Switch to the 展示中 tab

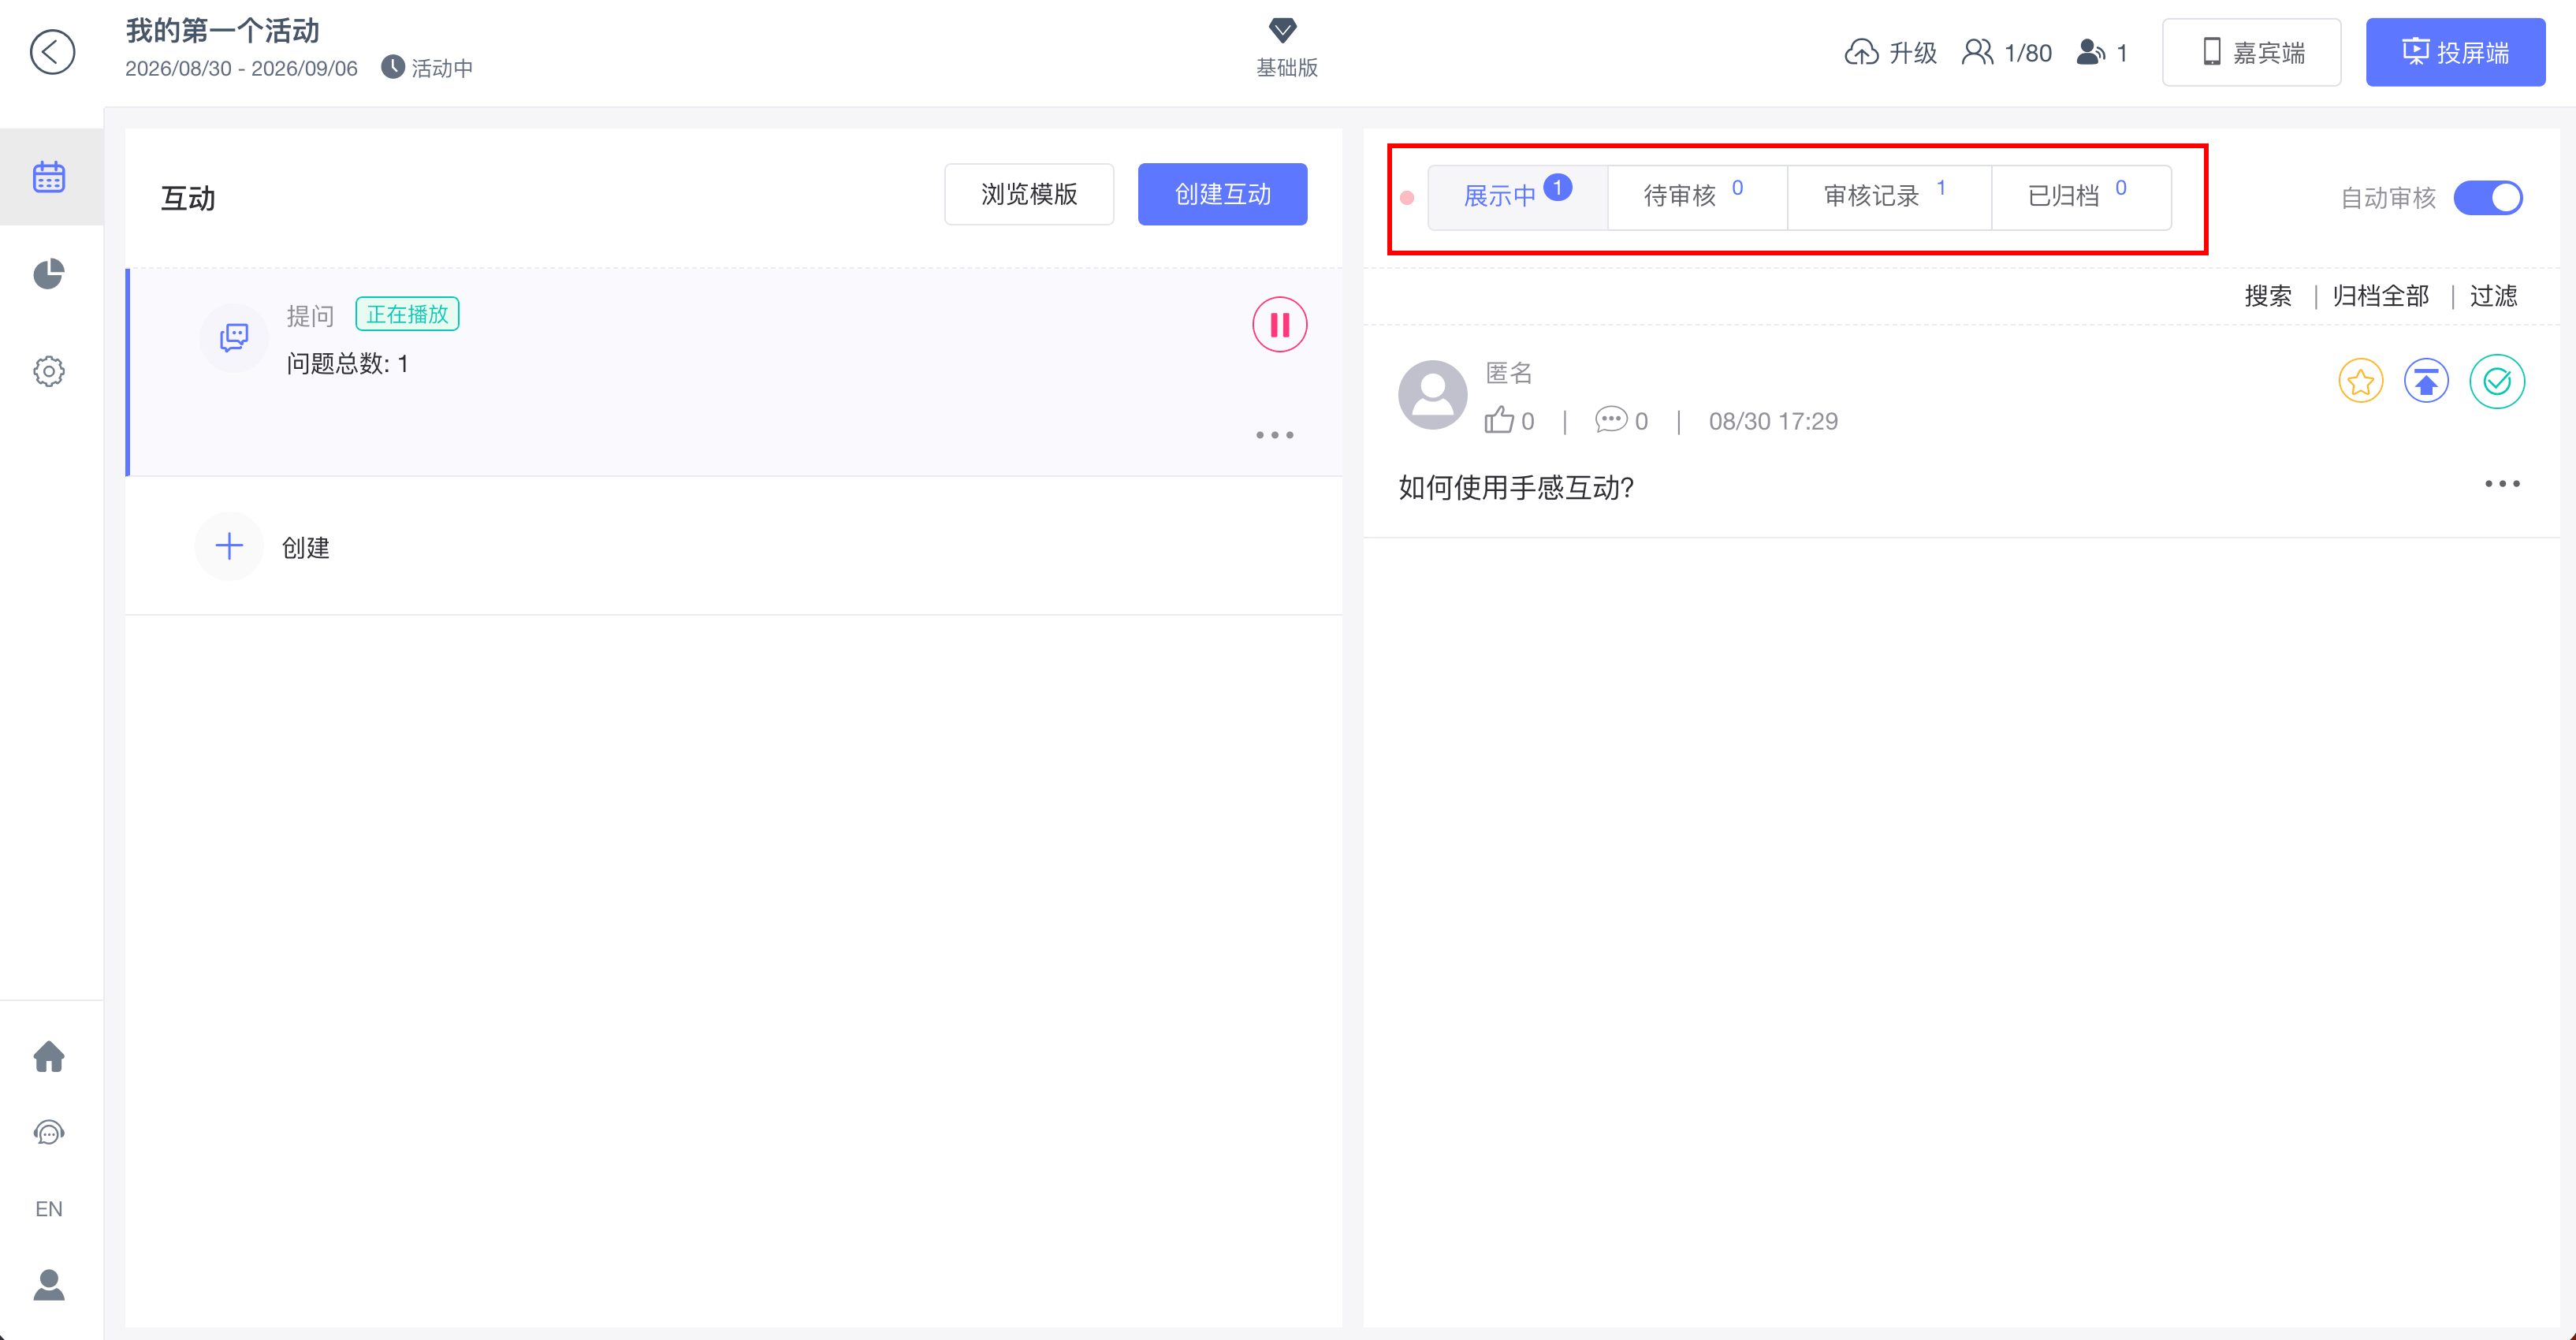tap(1517, 197)
